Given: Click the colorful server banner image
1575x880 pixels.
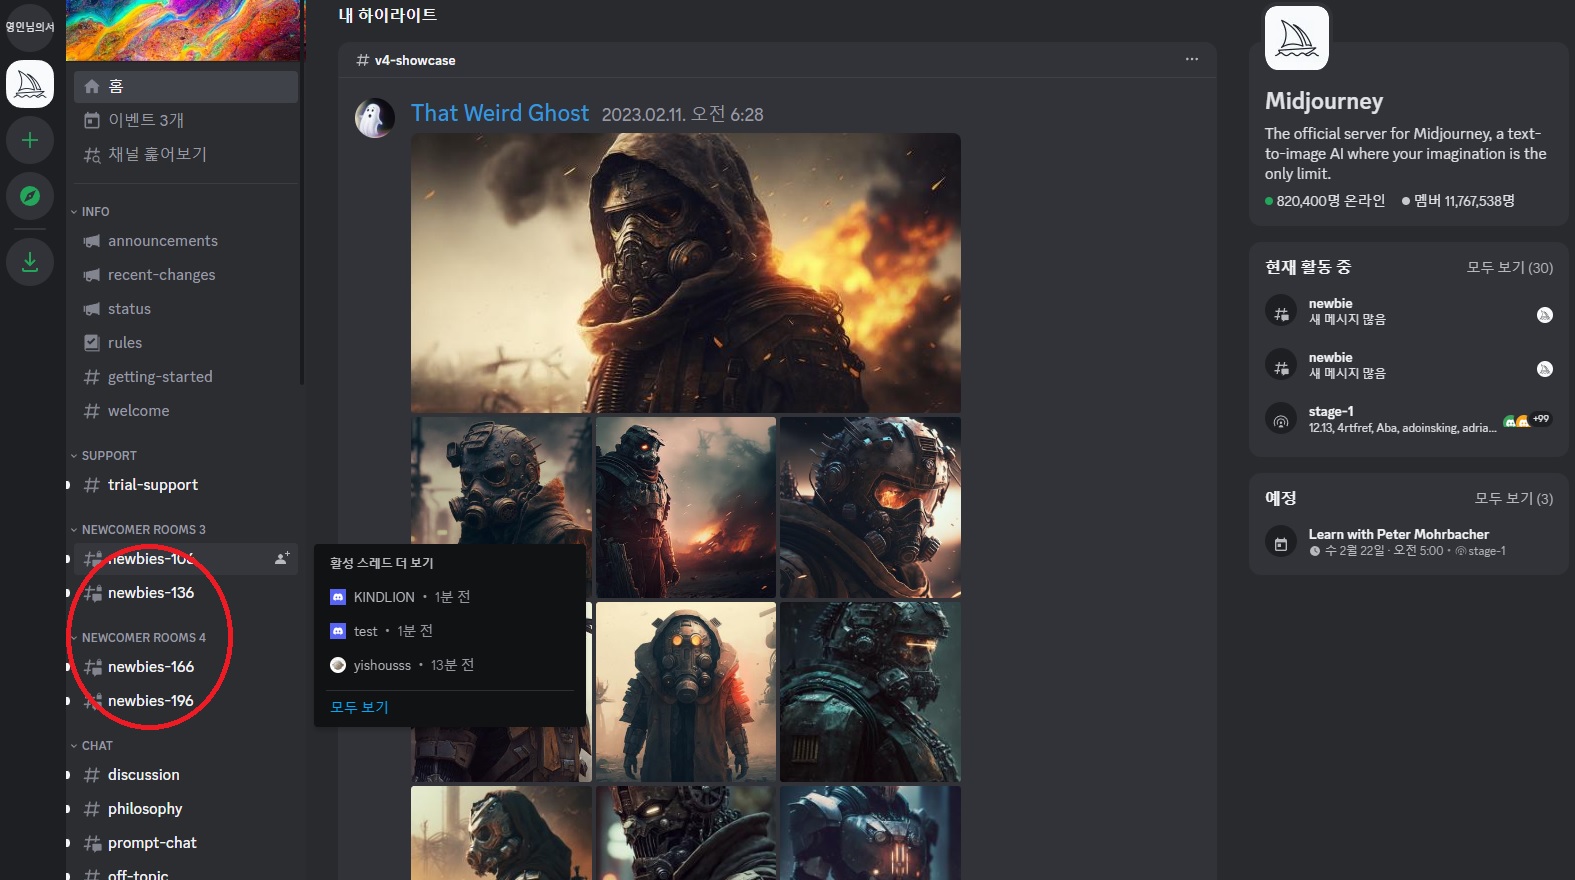Looking at the screenshot, I should pos(183,30).
